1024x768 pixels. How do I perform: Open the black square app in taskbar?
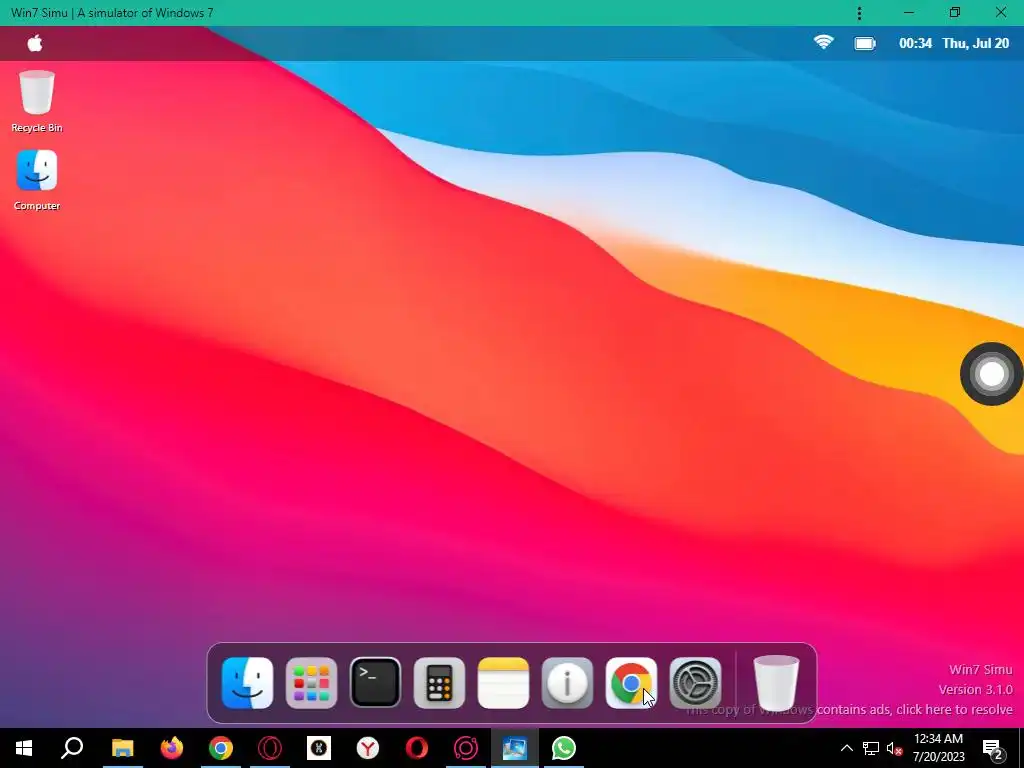319,748
